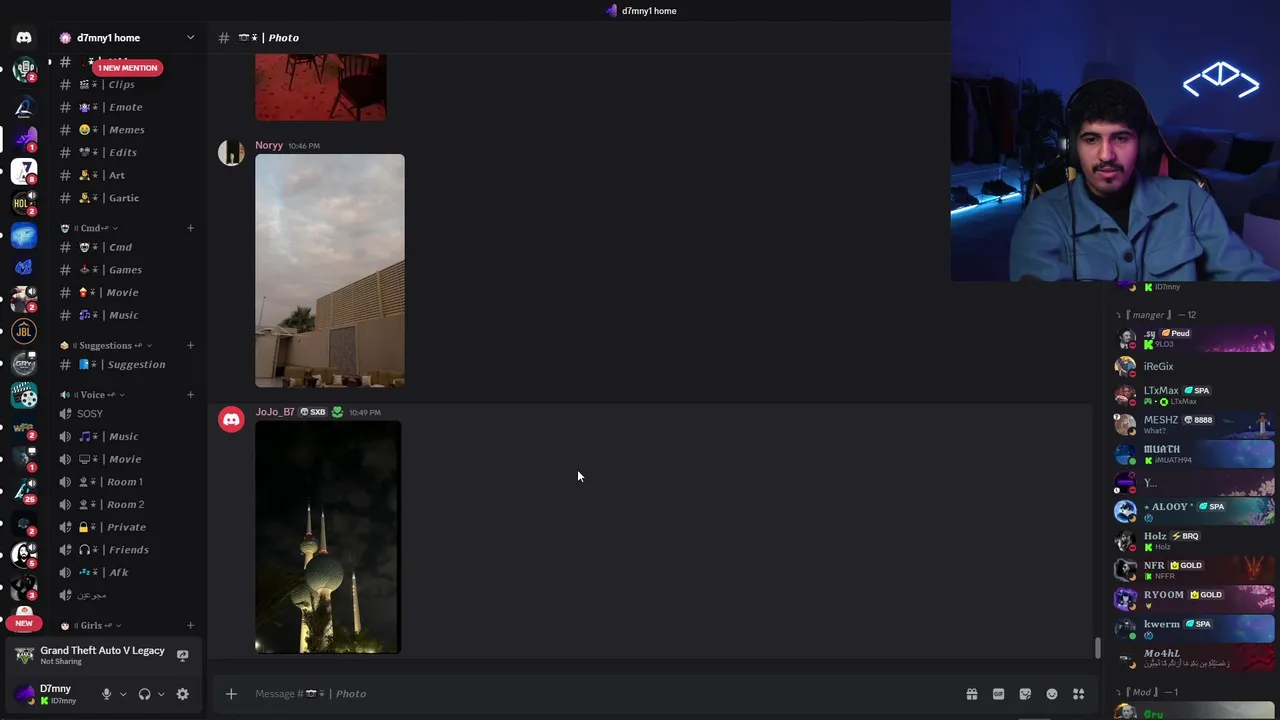Click the message input field
This screenshot has height=720, width=1280.
600,694
